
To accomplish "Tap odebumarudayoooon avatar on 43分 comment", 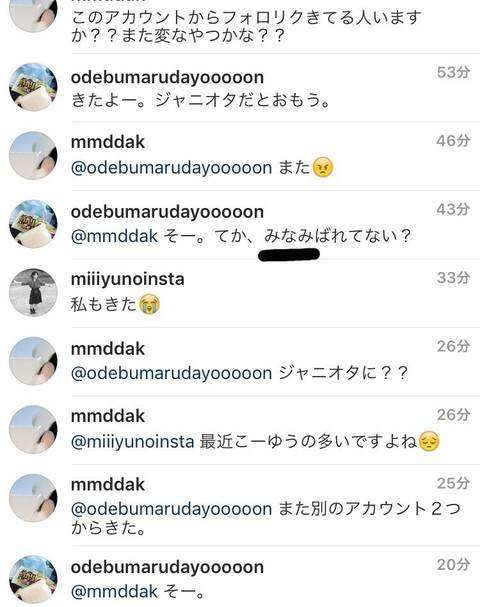I will point(33,224).
